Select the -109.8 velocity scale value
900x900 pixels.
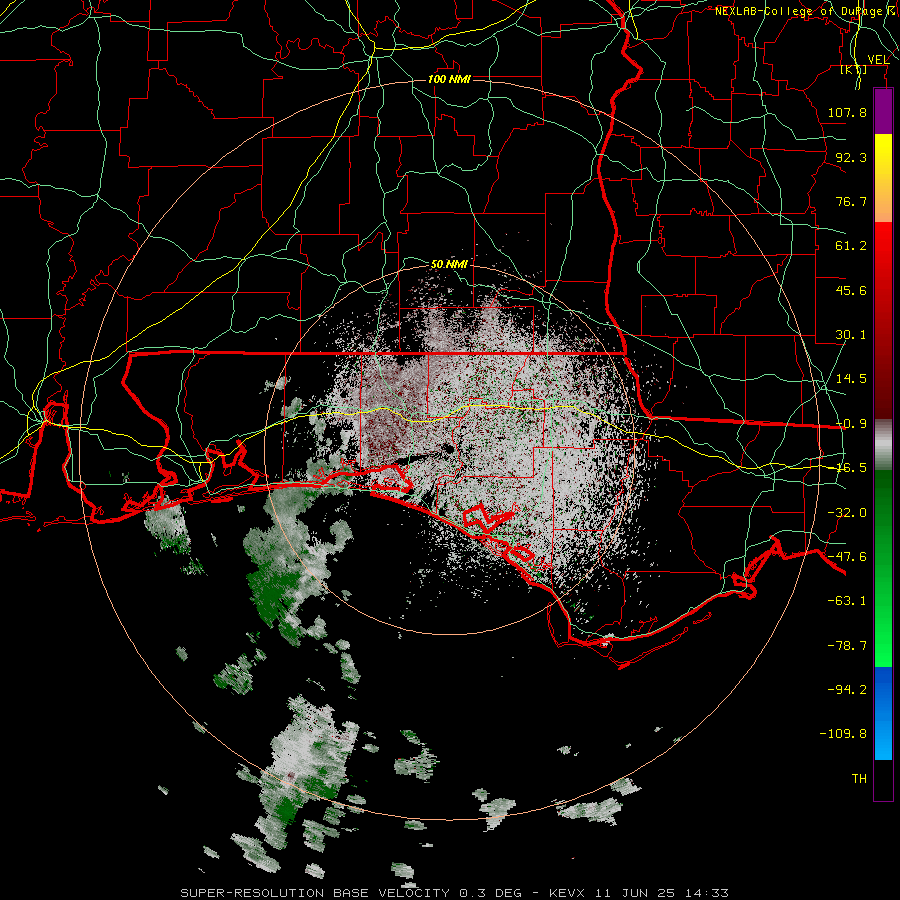[x=843, y=734]
